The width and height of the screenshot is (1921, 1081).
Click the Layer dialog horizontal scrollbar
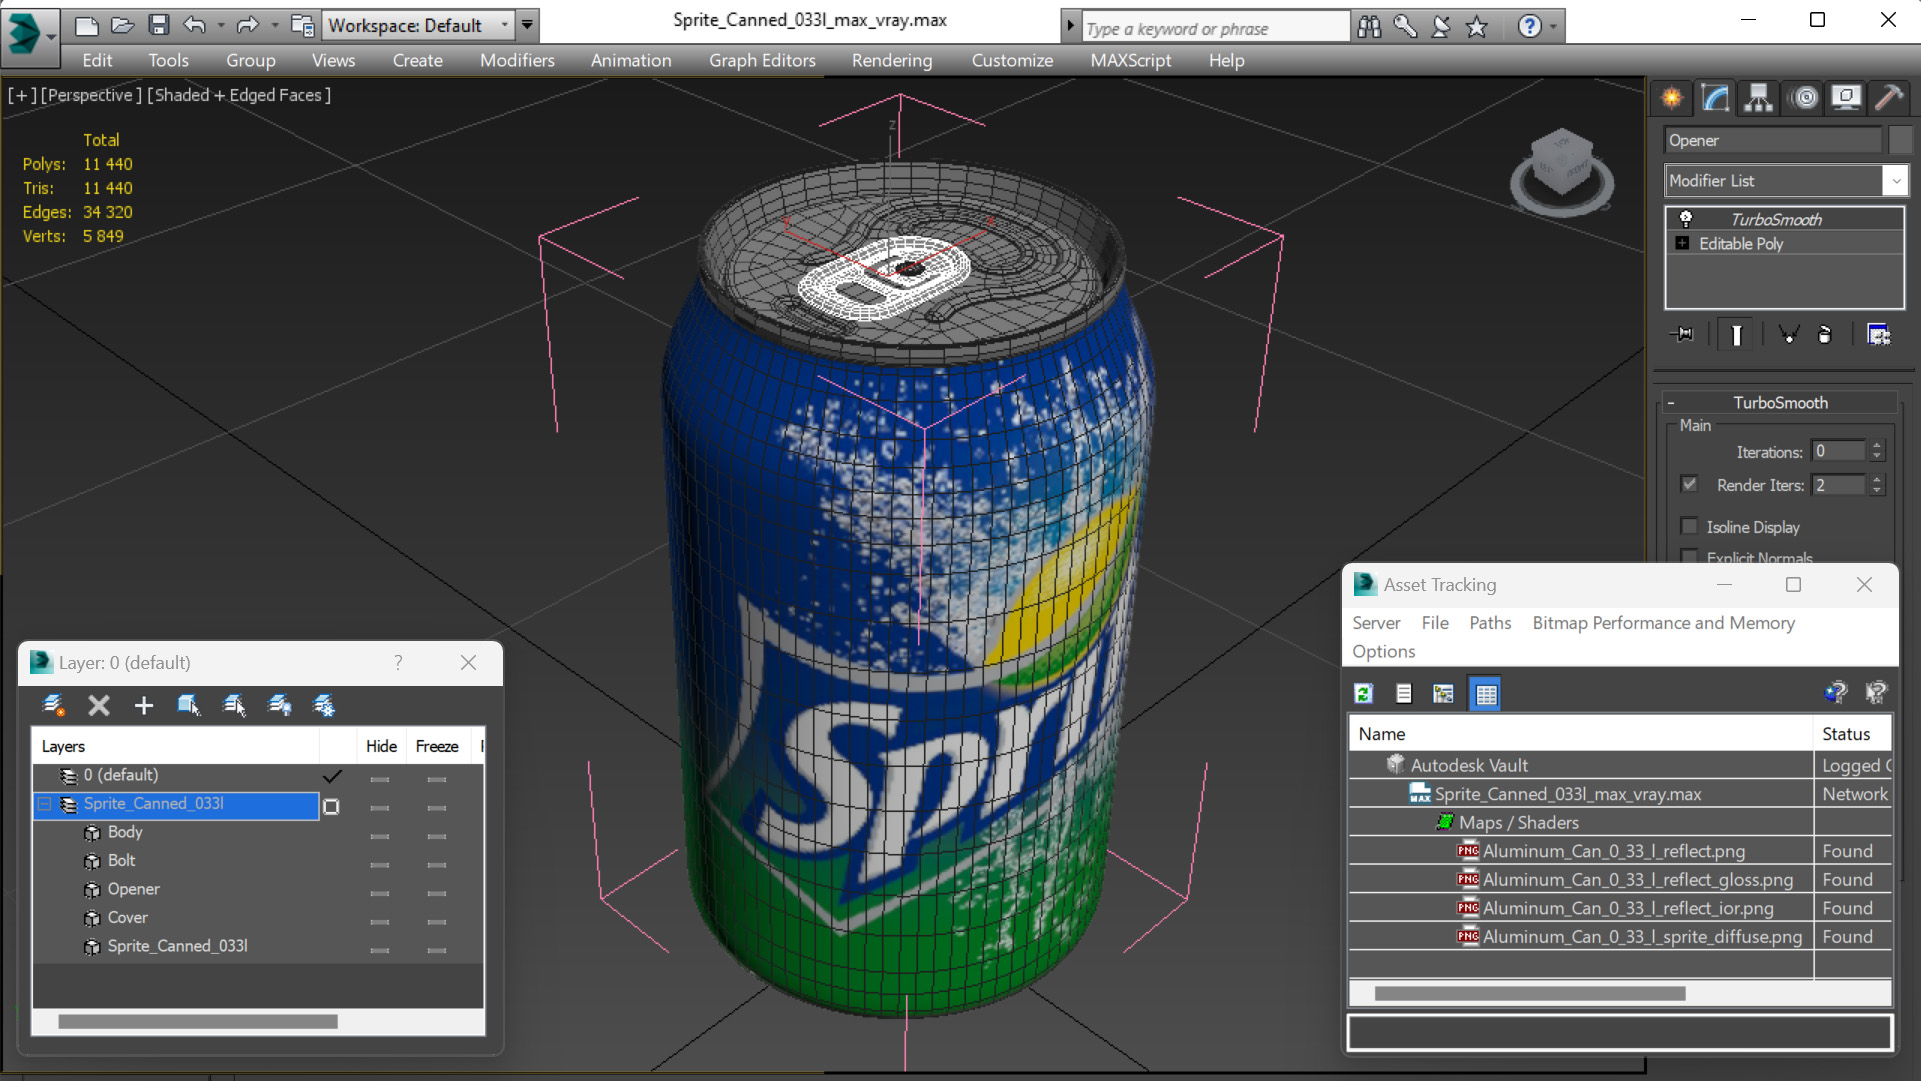tap(197, 1021)
